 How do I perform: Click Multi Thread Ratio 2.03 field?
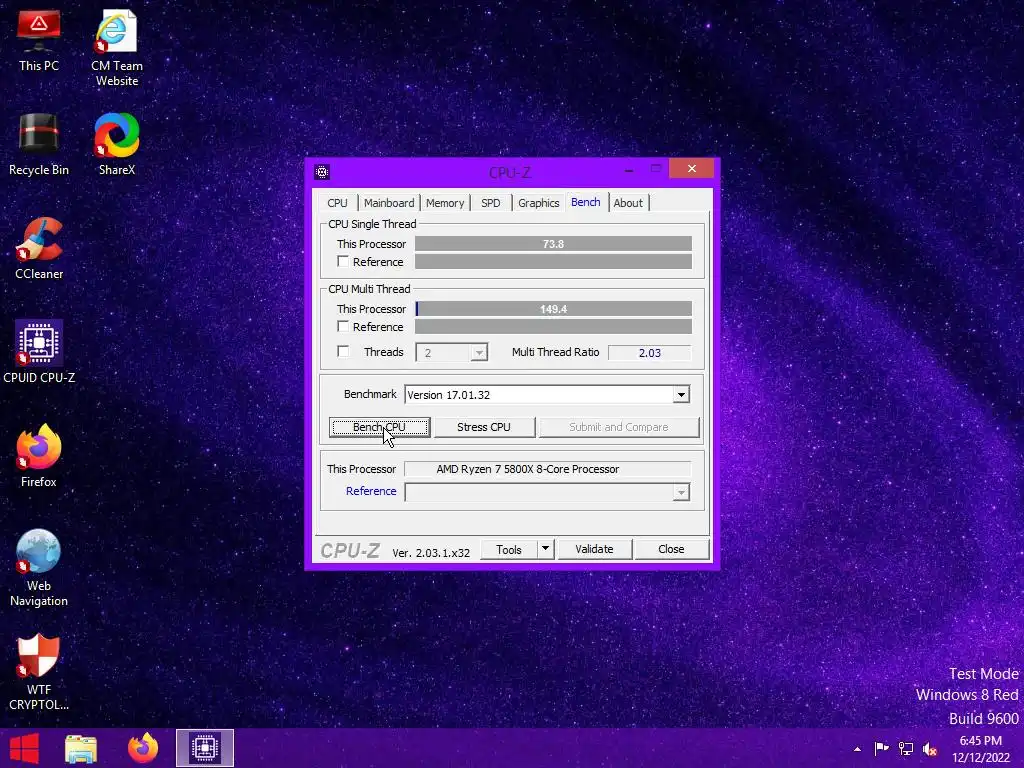(x=649, y=353)
